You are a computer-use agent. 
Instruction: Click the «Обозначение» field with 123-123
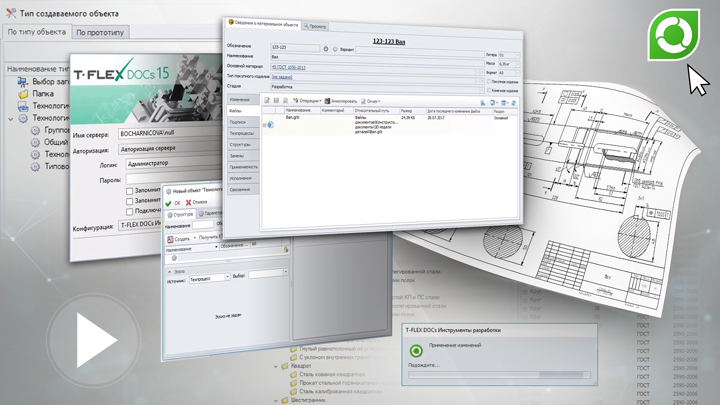(295, 47)
